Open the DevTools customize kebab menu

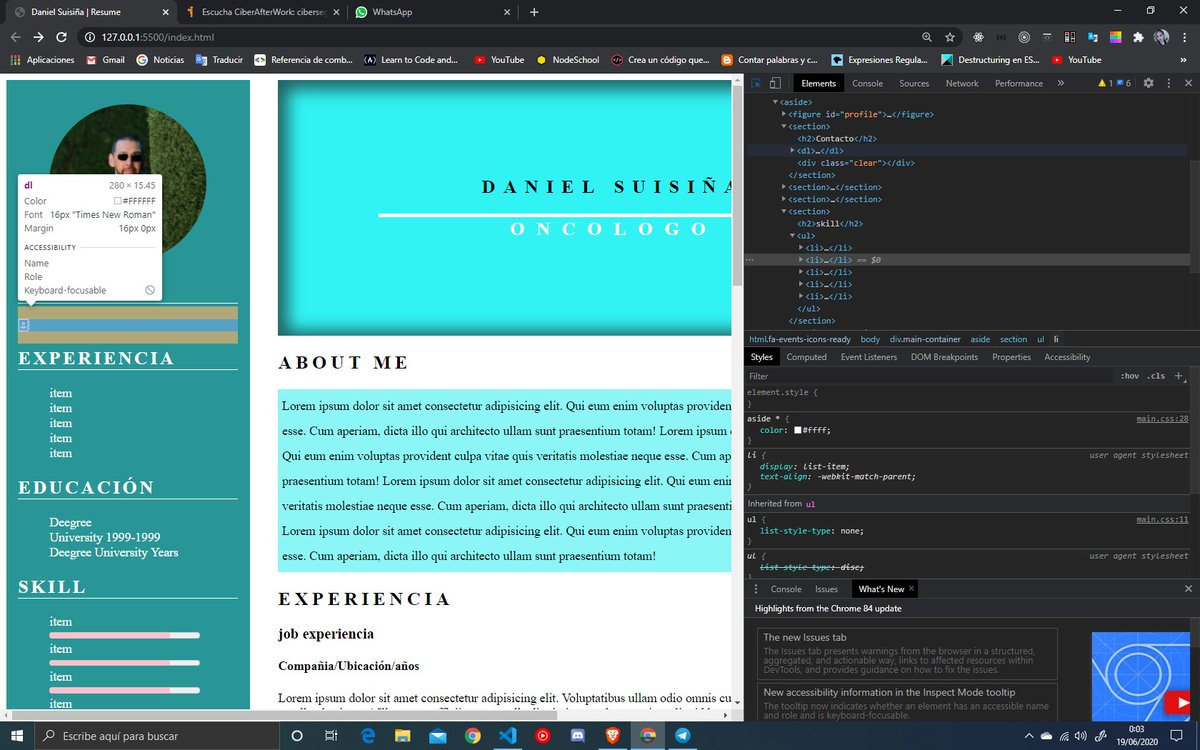(x=1167, y=83)
